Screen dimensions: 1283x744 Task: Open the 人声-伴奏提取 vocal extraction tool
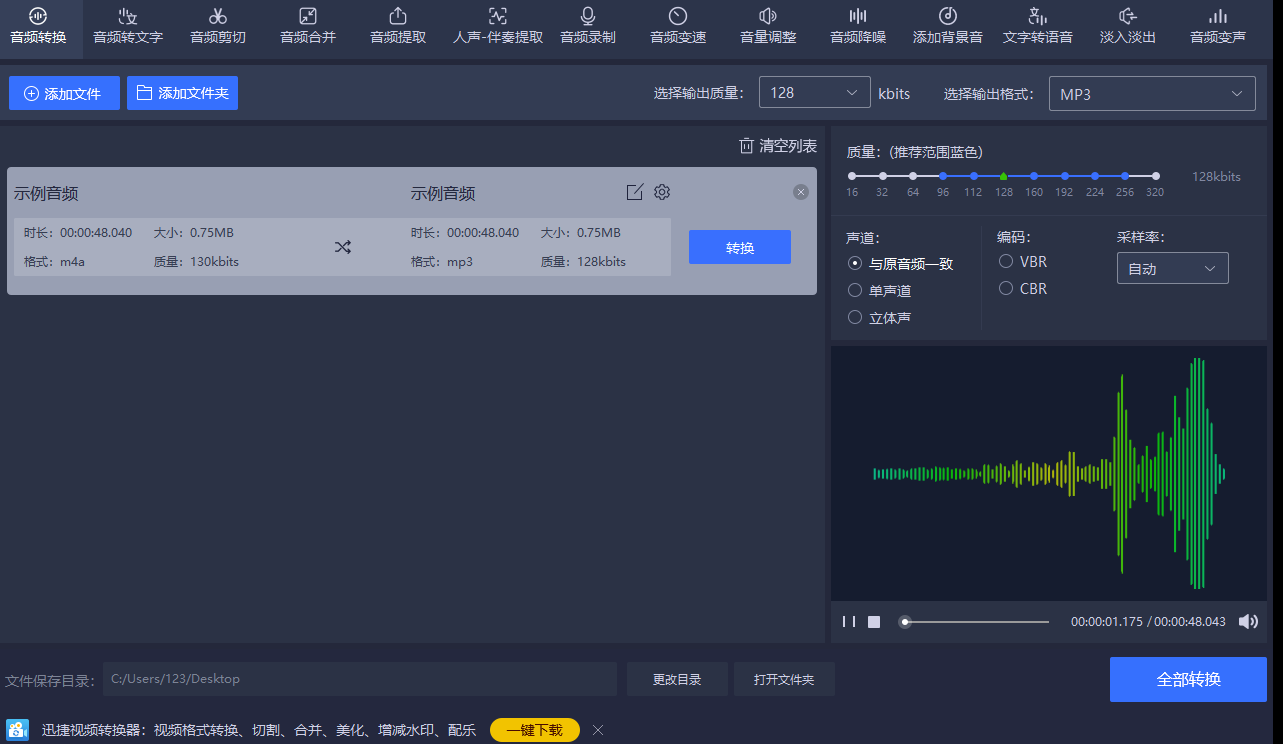point(498,26)
